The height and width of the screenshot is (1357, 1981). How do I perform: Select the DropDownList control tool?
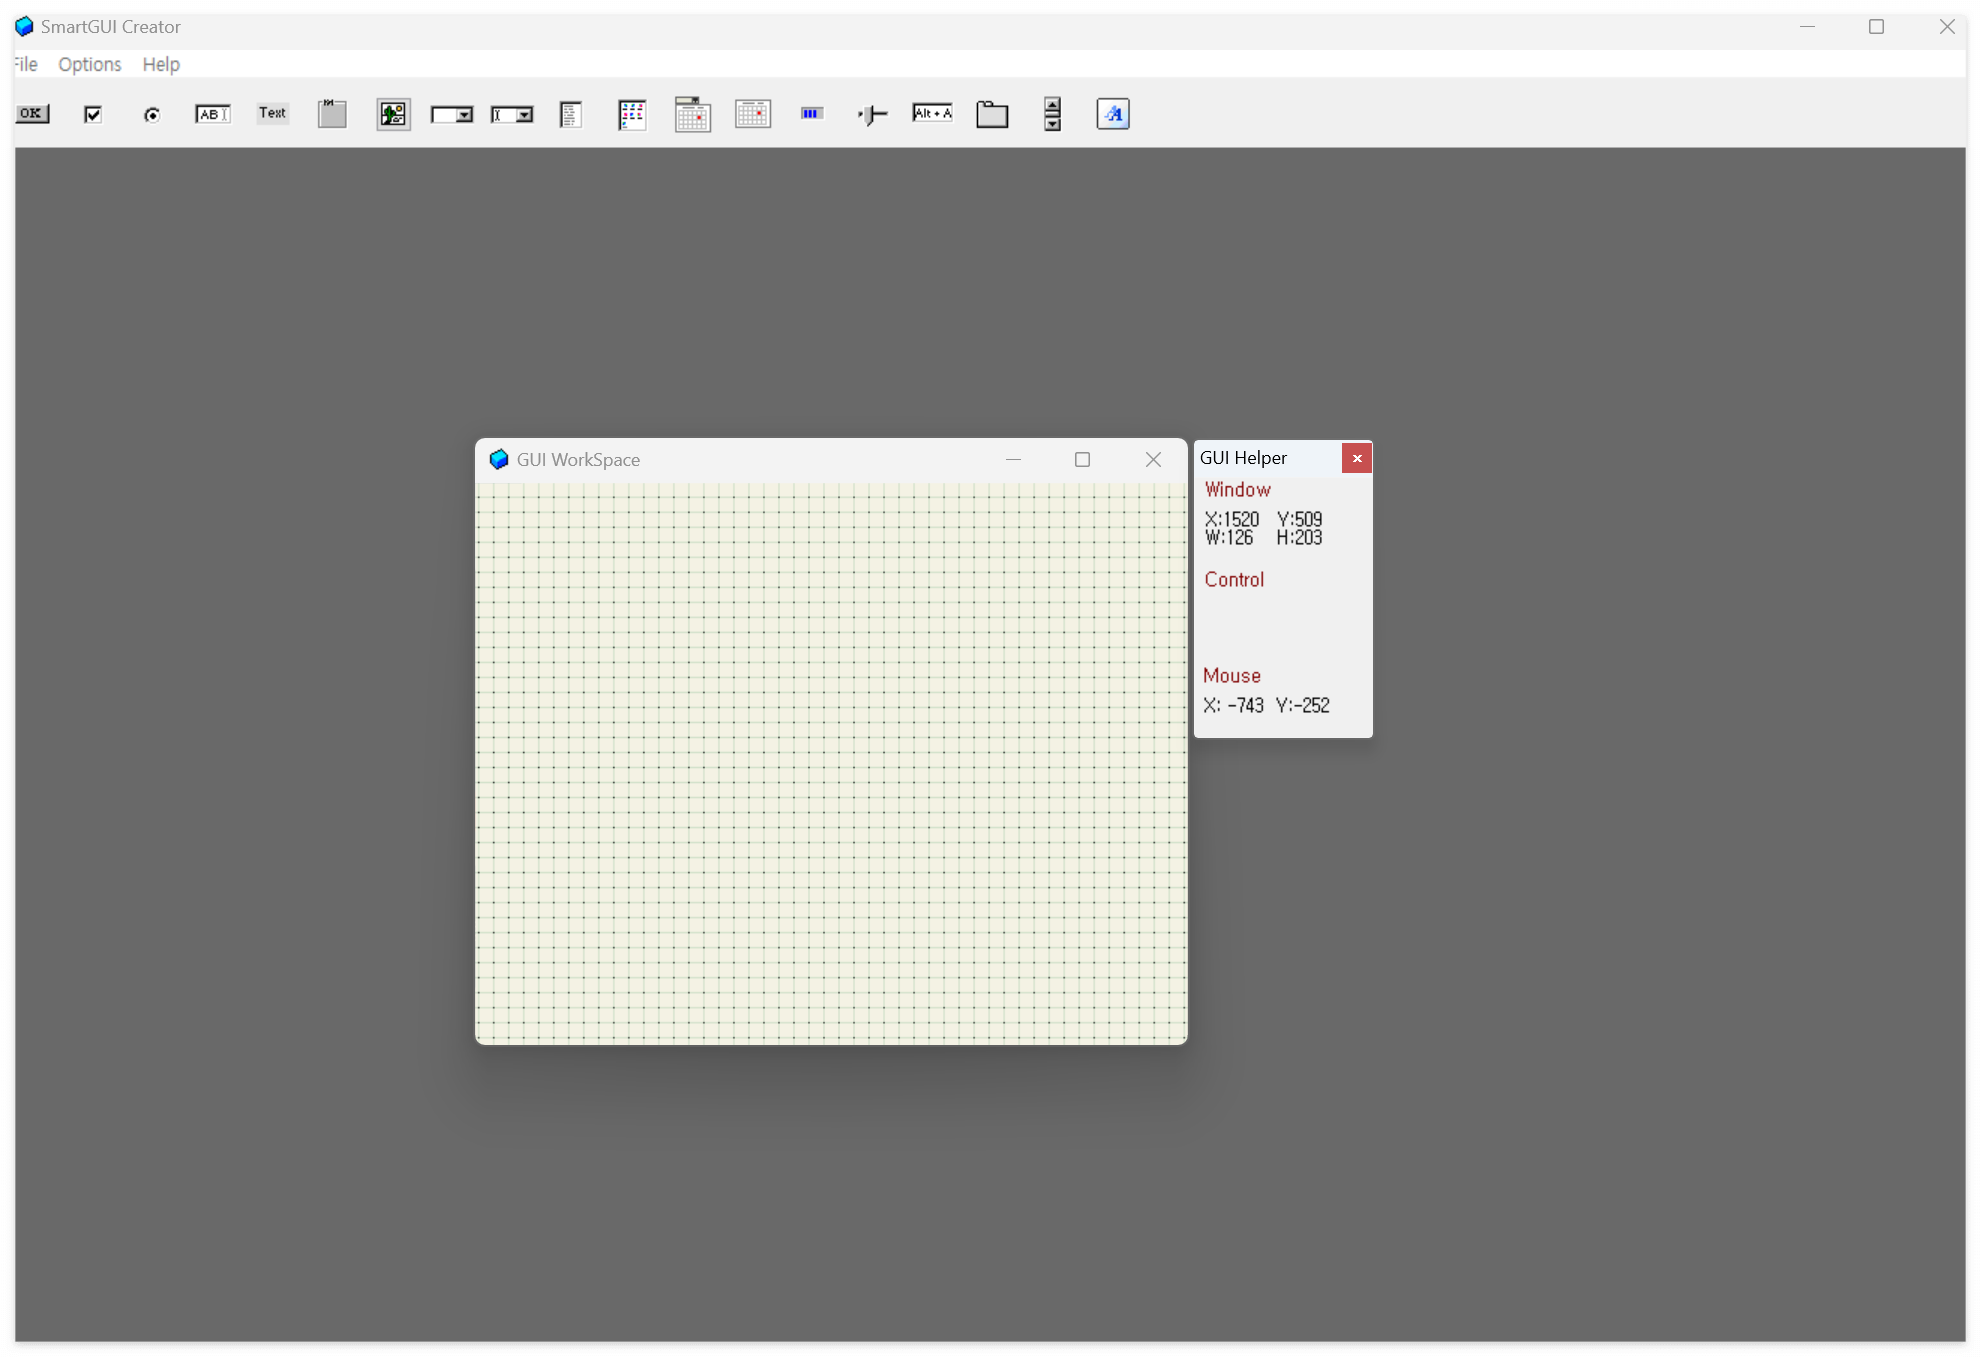[452, 114]
